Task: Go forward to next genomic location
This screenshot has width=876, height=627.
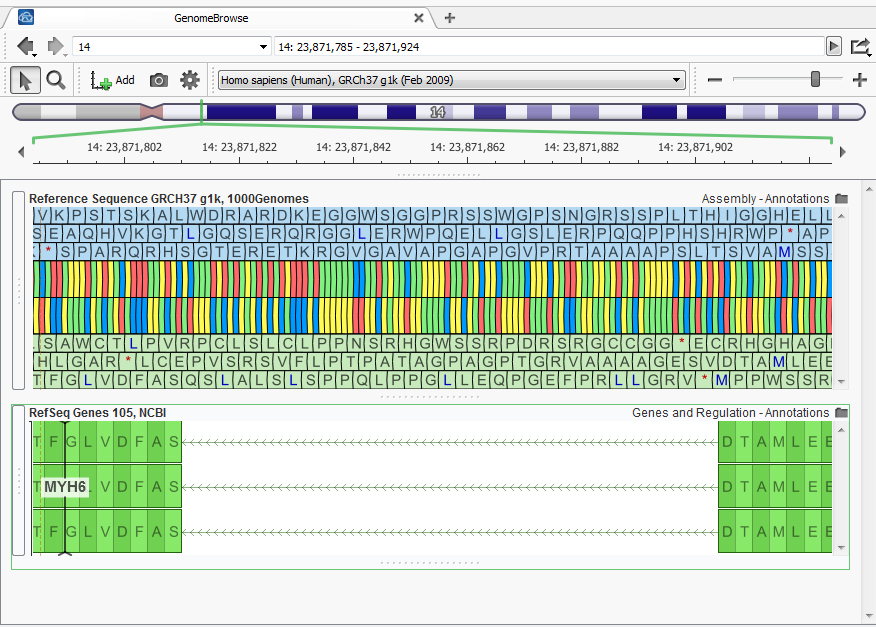Action: [x=56, y=46]
